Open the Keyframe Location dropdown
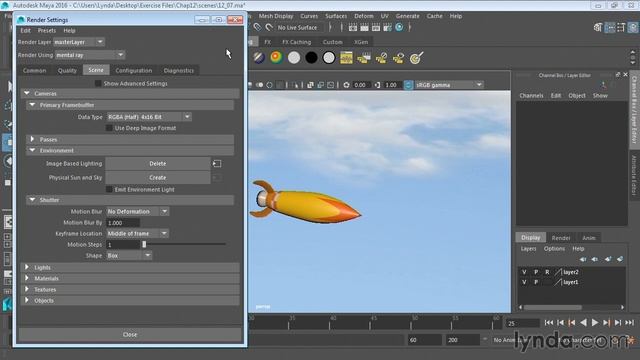This screenshot has width=640, height=360. (x=138, y=233)
